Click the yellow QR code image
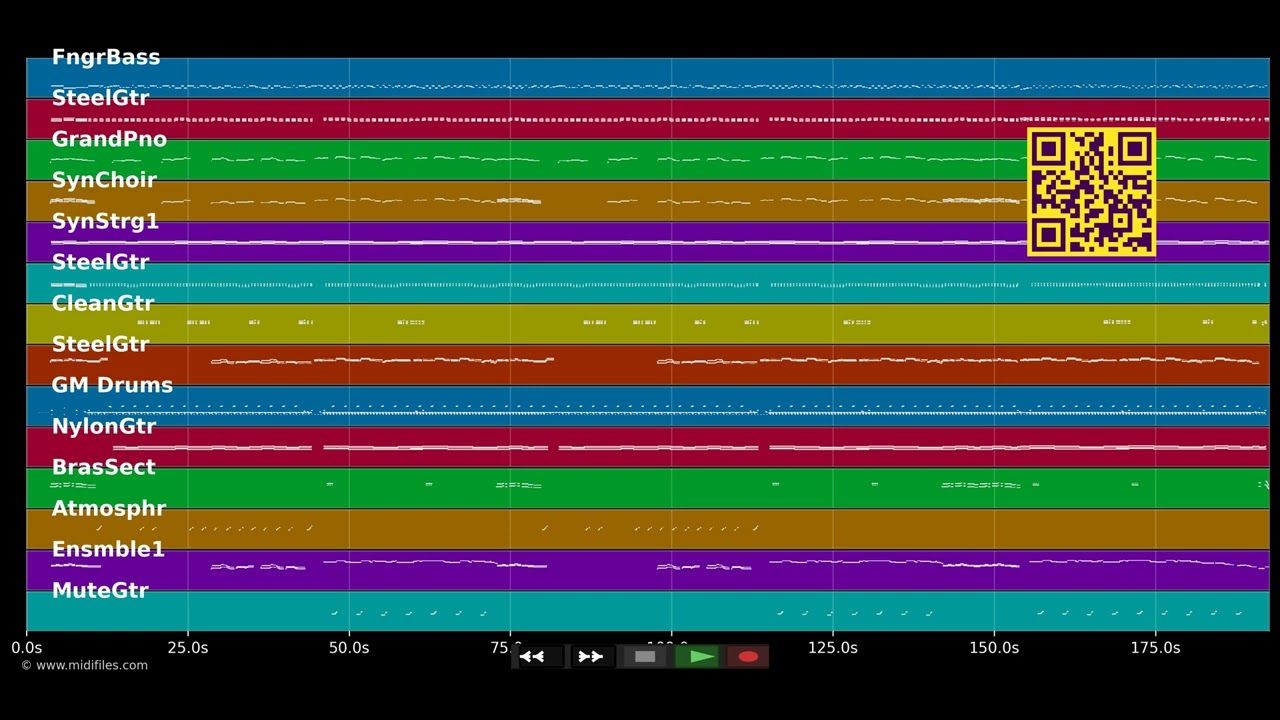The height and width of the screenshot is (720, 1280). click(1092, 192)
